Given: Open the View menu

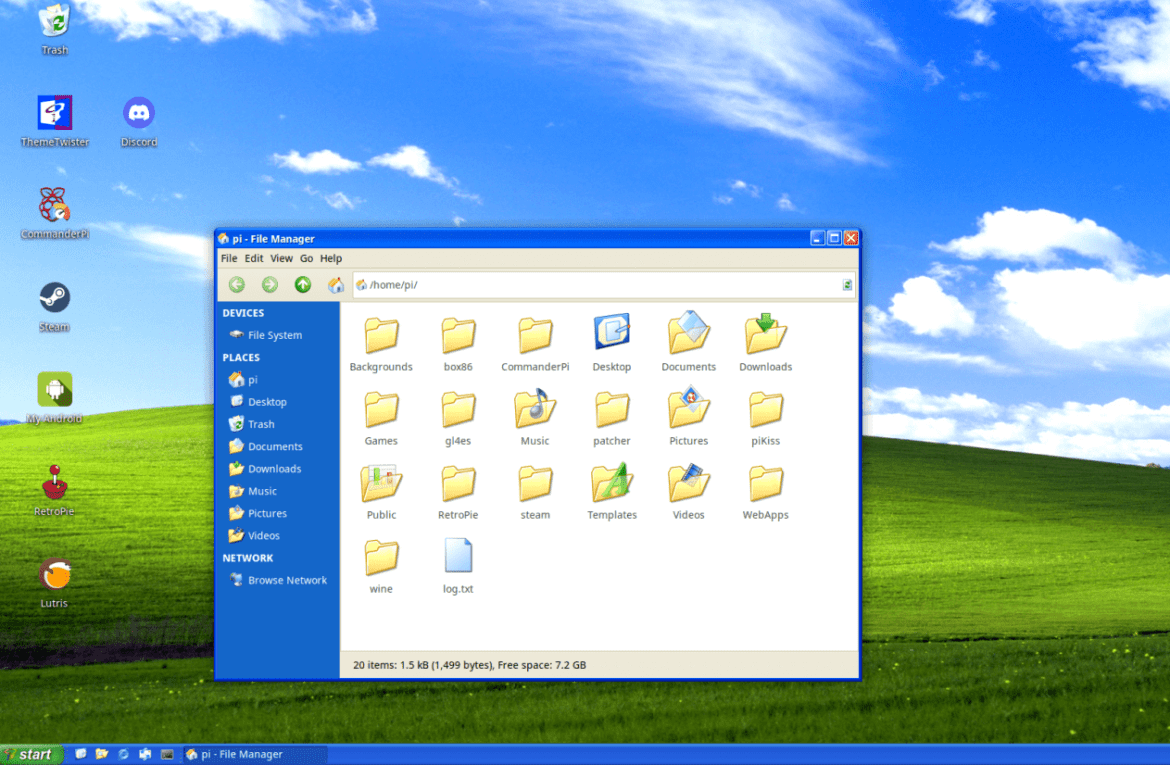Looking at the screenshot, I should 281,258.
